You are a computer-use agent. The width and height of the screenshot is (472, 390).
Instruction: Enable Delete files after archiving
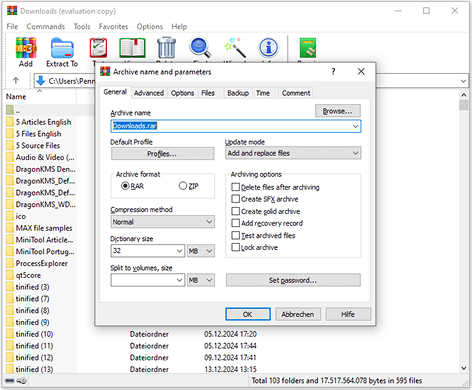click(x=235, y=187)
